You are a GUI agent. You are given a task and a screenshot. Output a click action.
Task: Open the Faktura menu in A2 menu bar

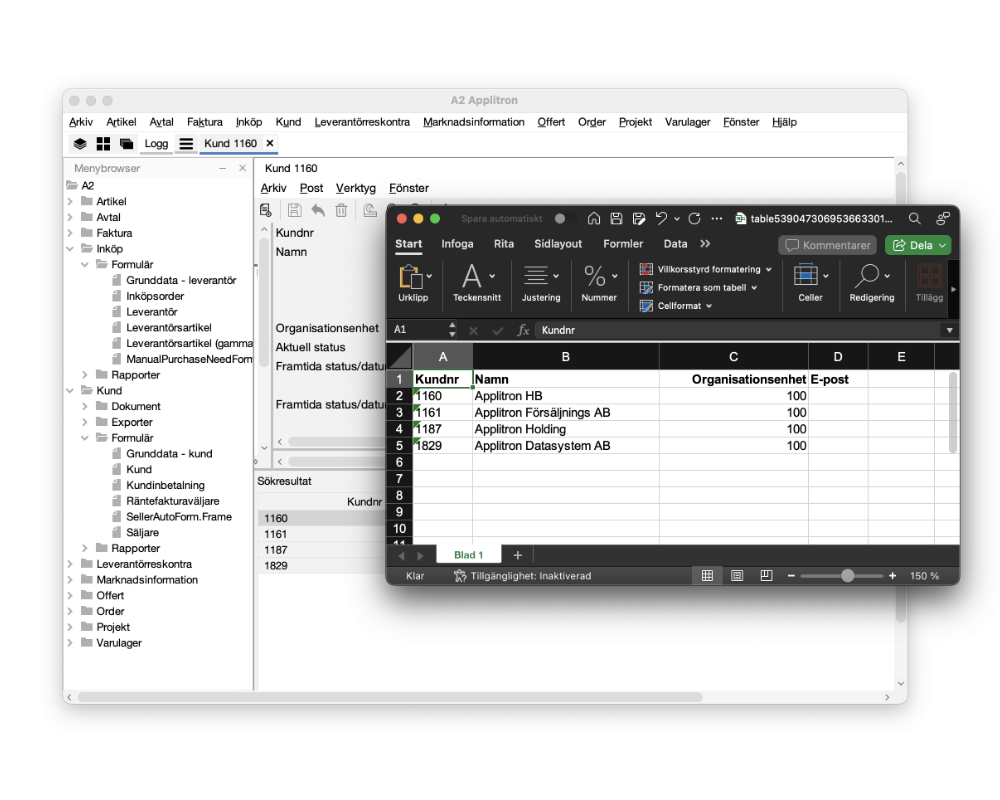[x=205, y=122]
